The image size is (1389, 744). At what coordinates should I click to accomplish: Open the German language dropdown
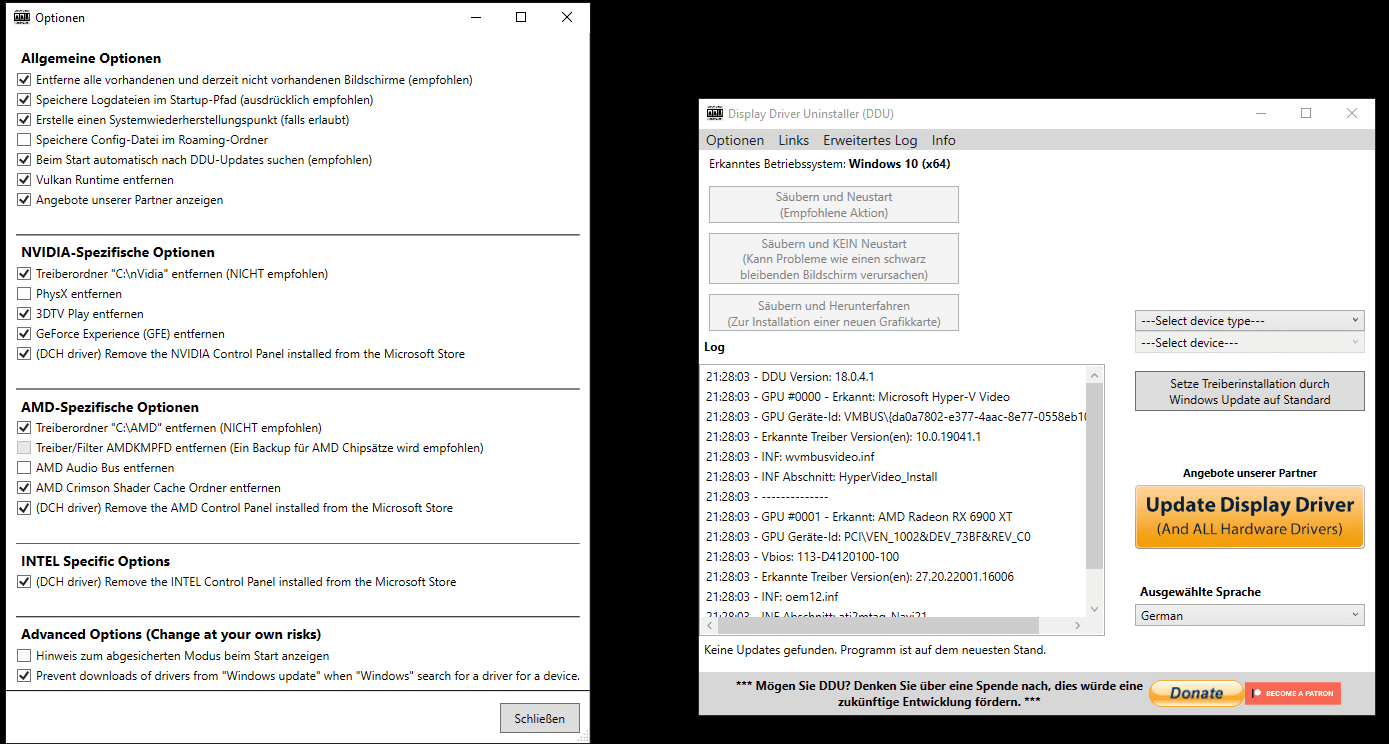coord(1250,616)
